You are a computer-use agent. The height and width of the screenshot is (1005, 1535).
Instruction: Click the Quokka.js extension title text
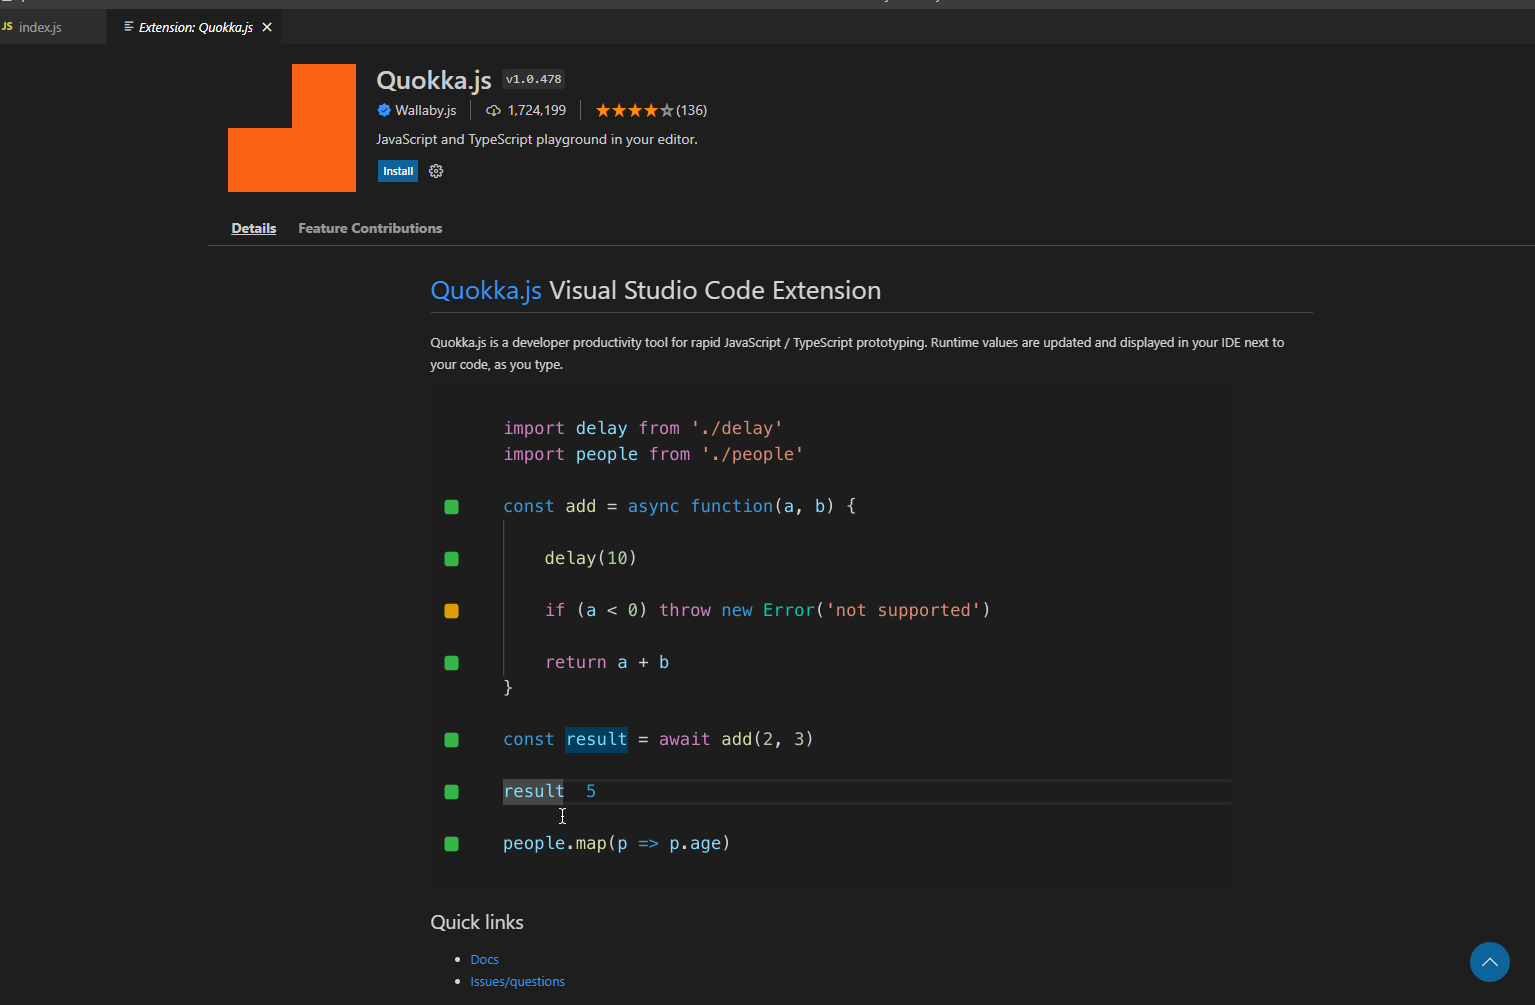coord(434,80)
